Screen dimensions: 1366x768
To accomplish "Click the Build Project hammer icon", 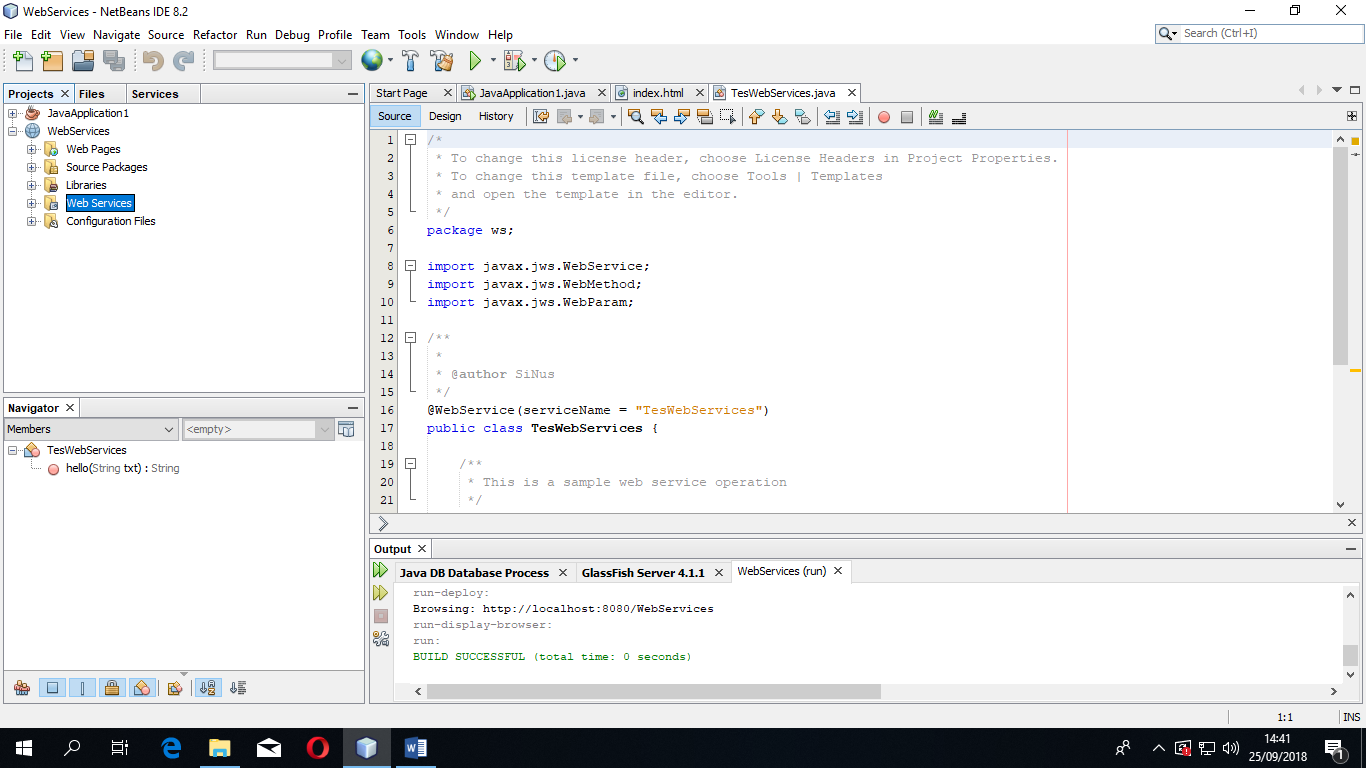I will [410, 61].
